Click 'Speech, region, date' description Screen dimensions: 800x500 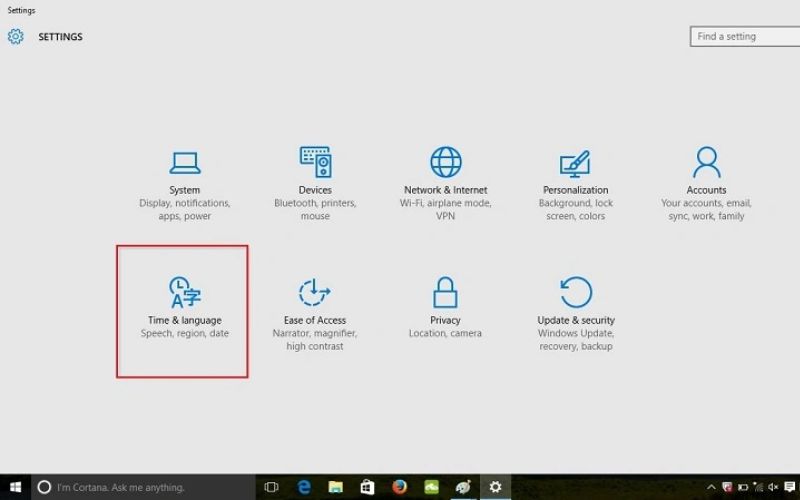pyautogui.click(x=185, y=333)
